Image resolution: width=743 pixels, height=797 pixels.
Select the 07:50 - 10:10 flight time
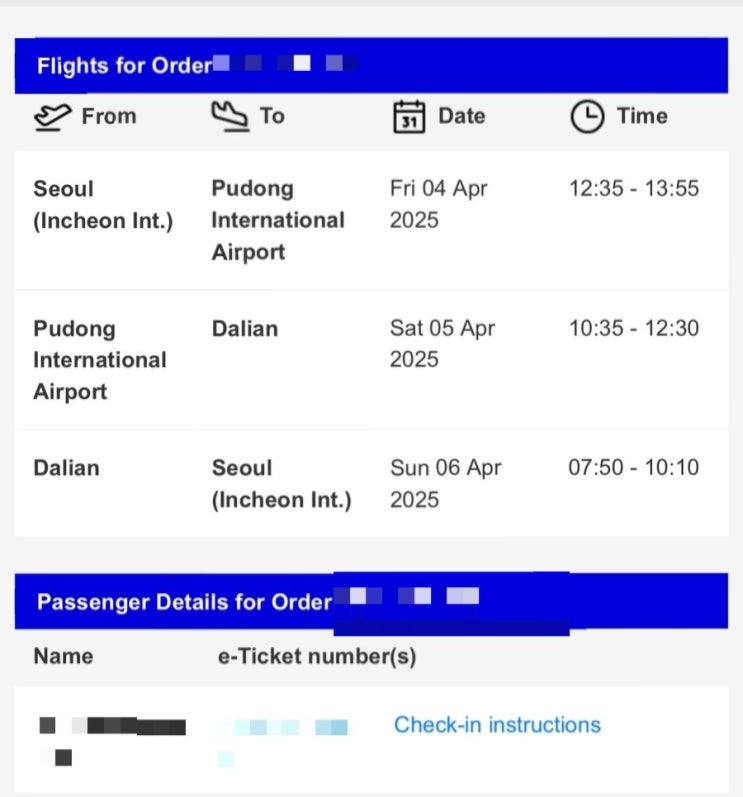click(633, 467)
